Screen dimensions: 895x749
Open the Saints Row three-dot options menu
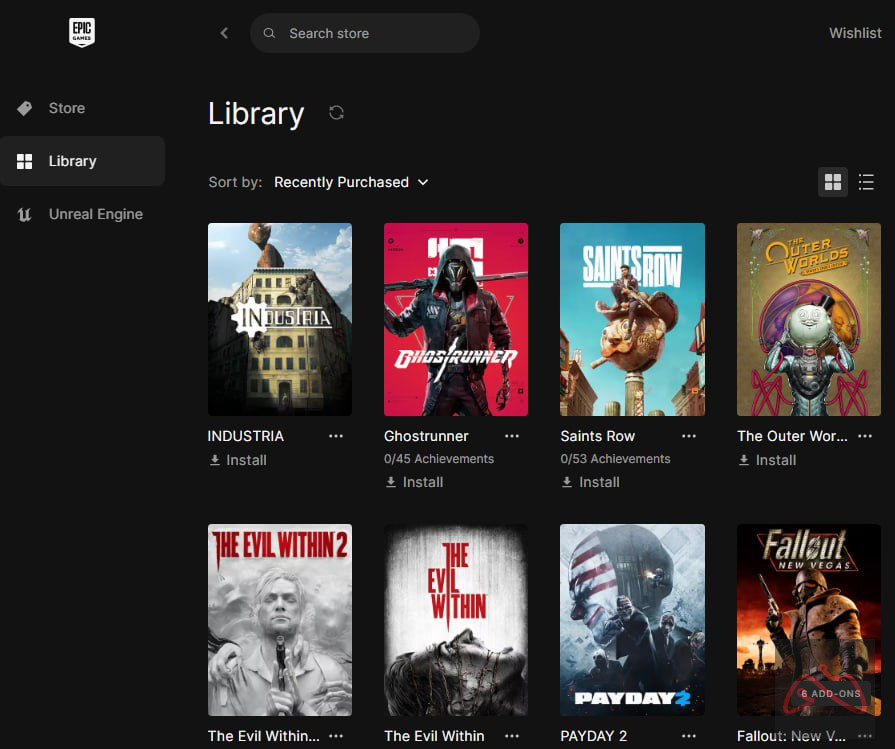tap(689, 436)
